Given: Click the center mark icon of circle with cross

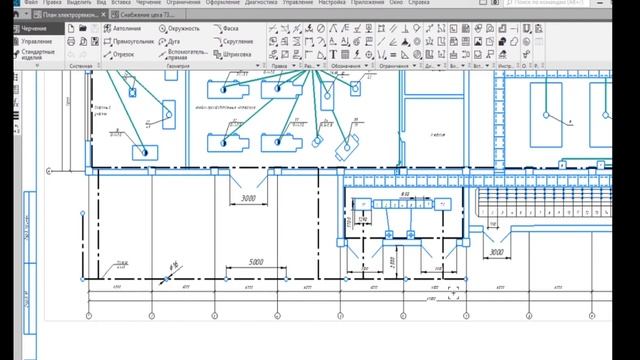Looking at the screenshot, I should point(369,54).
